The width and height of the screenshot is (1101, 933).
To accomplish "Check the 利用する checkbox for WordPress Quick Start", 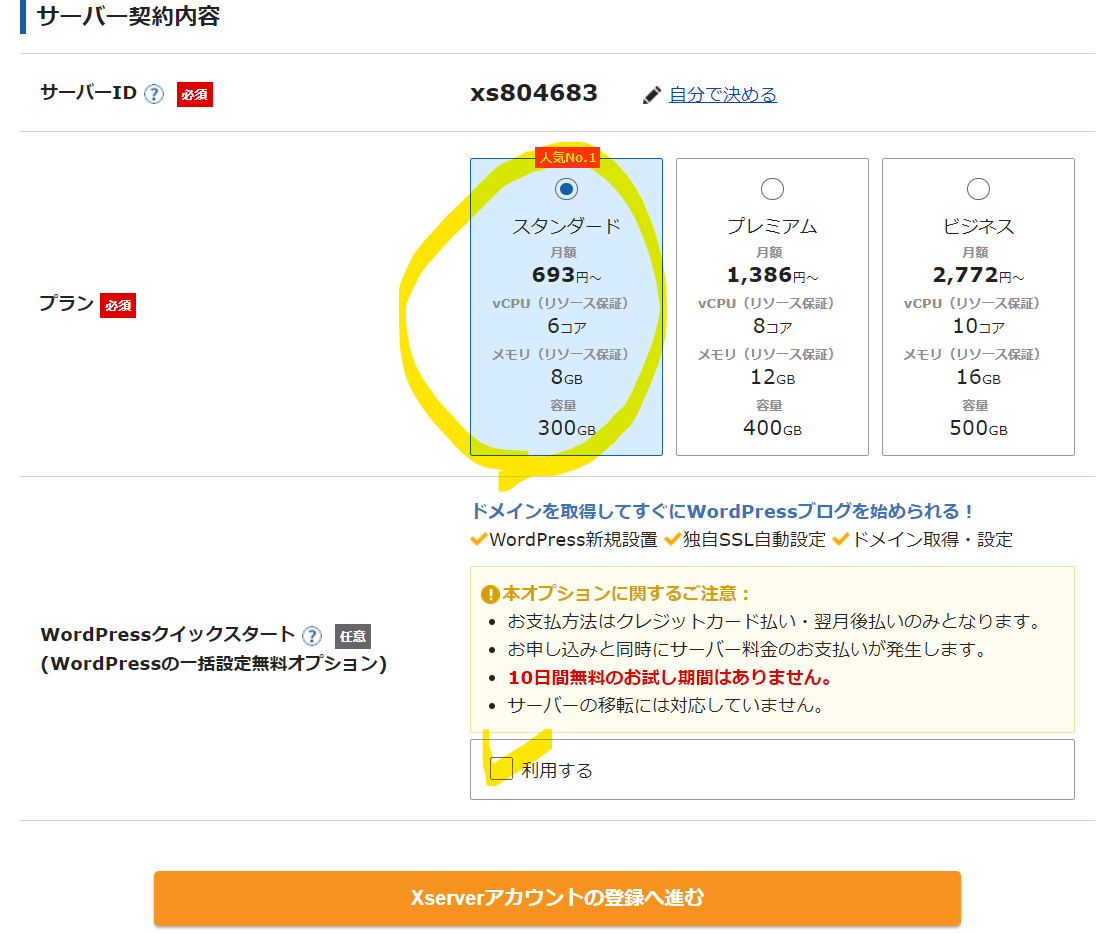I will pyautogui.click(x=501, y=769).
